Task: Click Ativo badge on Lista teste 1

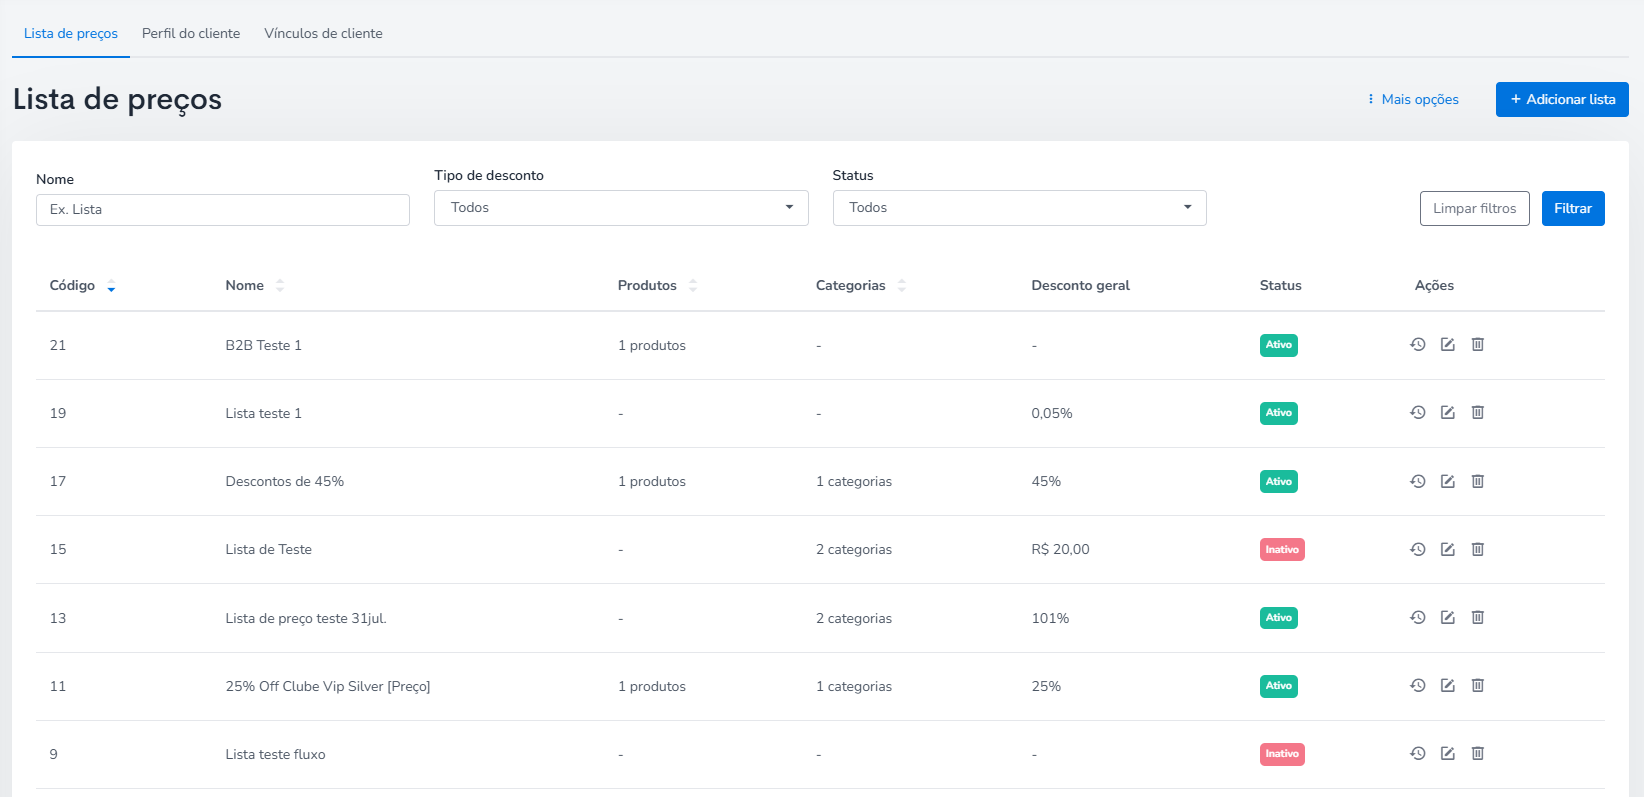Action: click(1279, 413)
